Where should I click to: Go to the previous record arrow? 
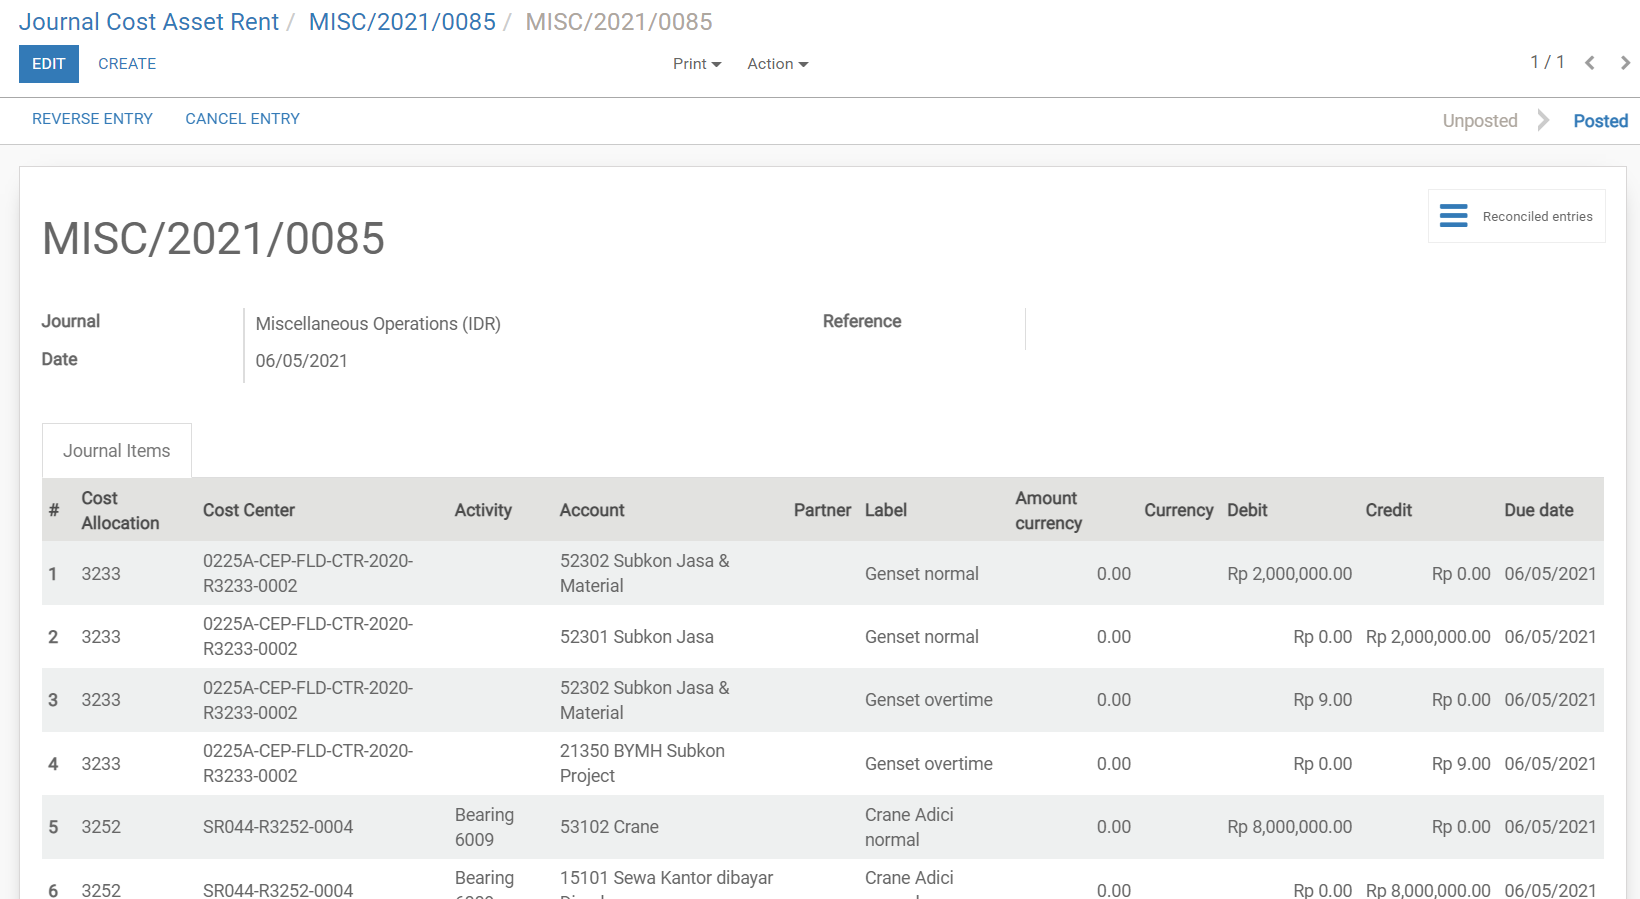pos(1589,63)
